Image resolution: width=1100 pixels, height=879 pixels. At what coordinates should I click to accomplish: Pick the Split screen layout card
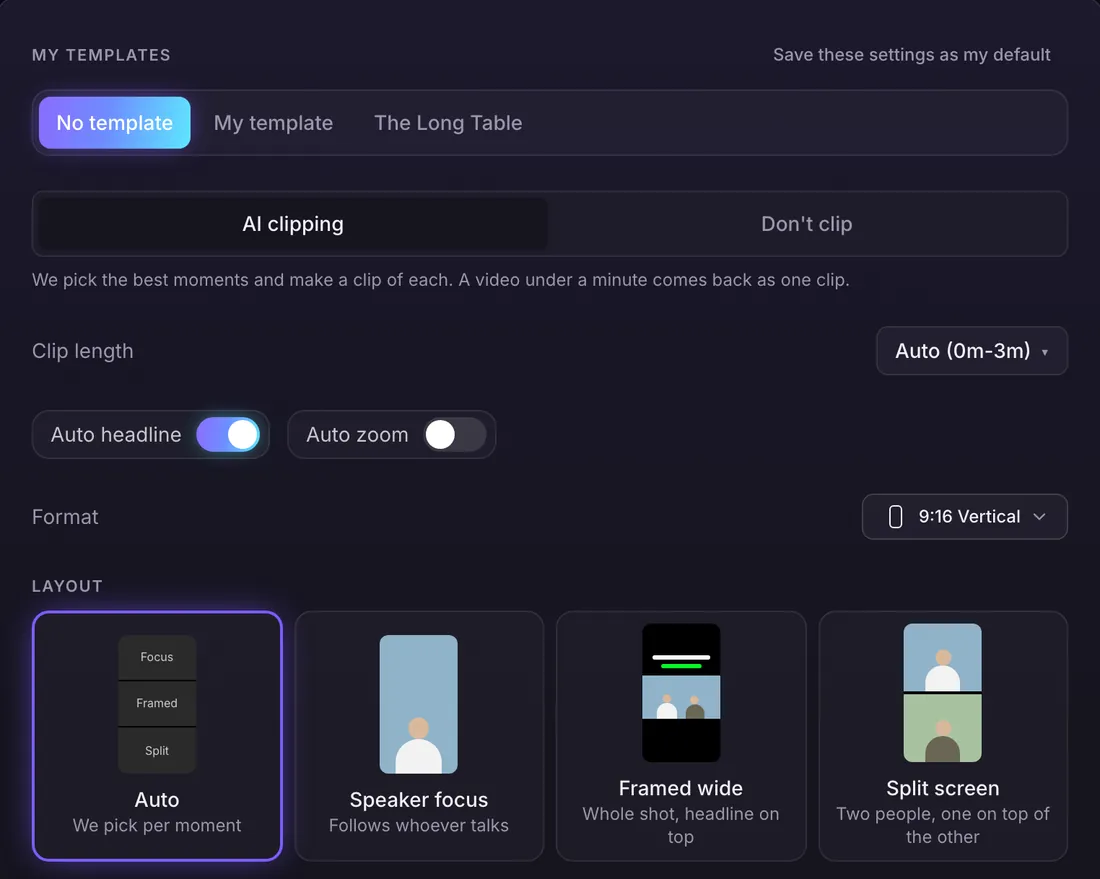tap(943, 736)
